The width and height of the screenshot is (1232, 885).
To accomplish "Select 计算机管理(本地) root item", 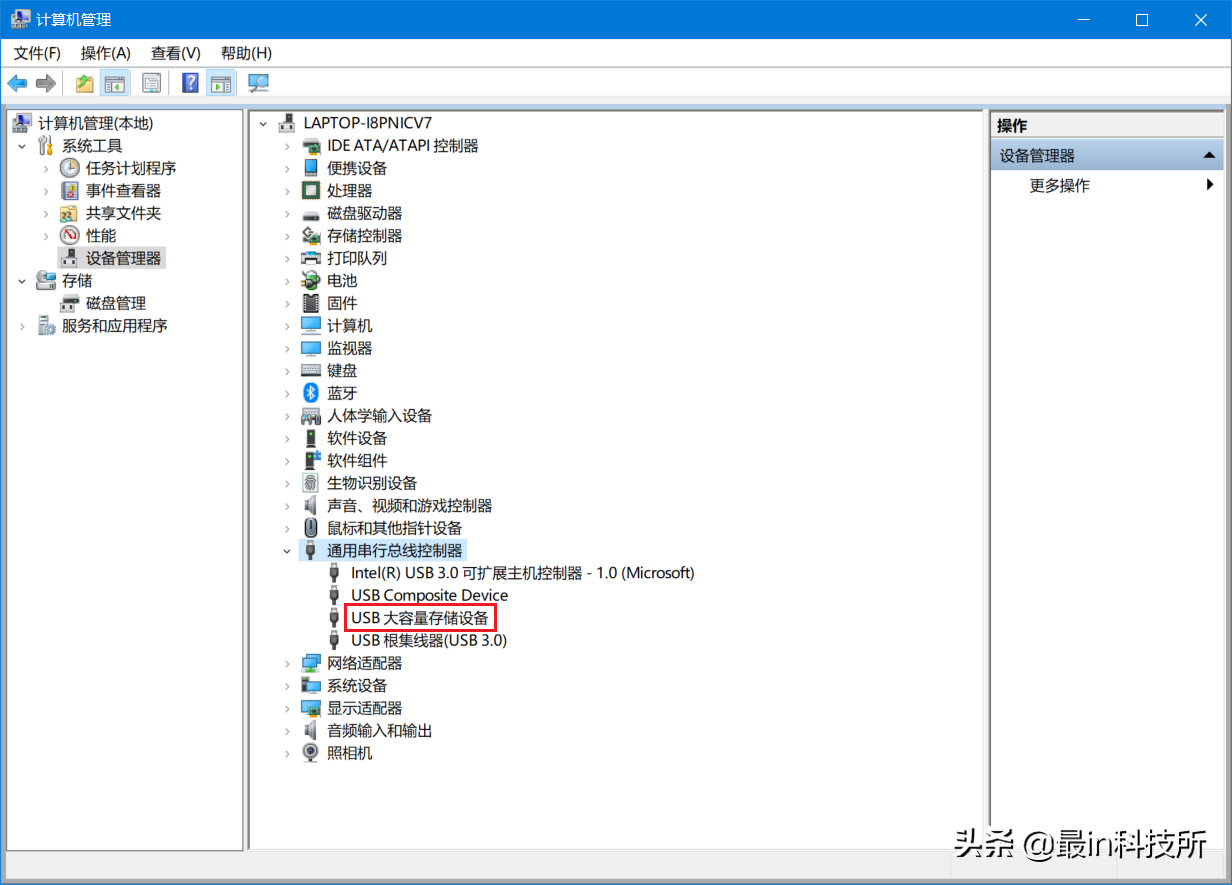I will (x=96, y=123).
